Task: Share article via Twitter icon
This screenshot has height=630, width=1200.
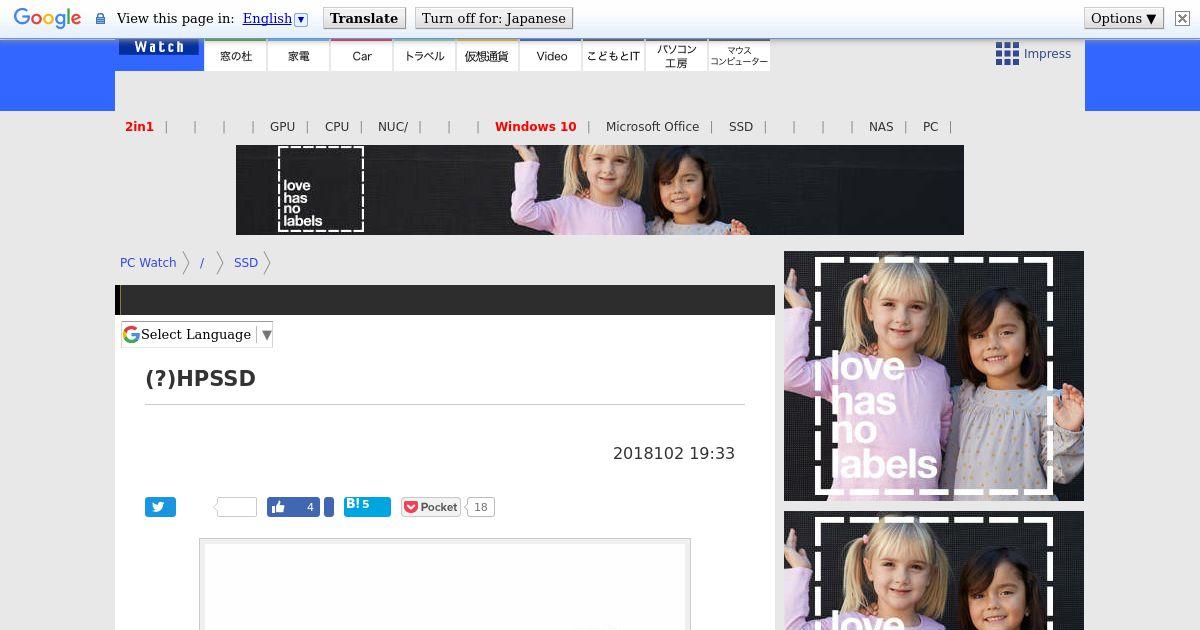Action: (x=160, y=507)
